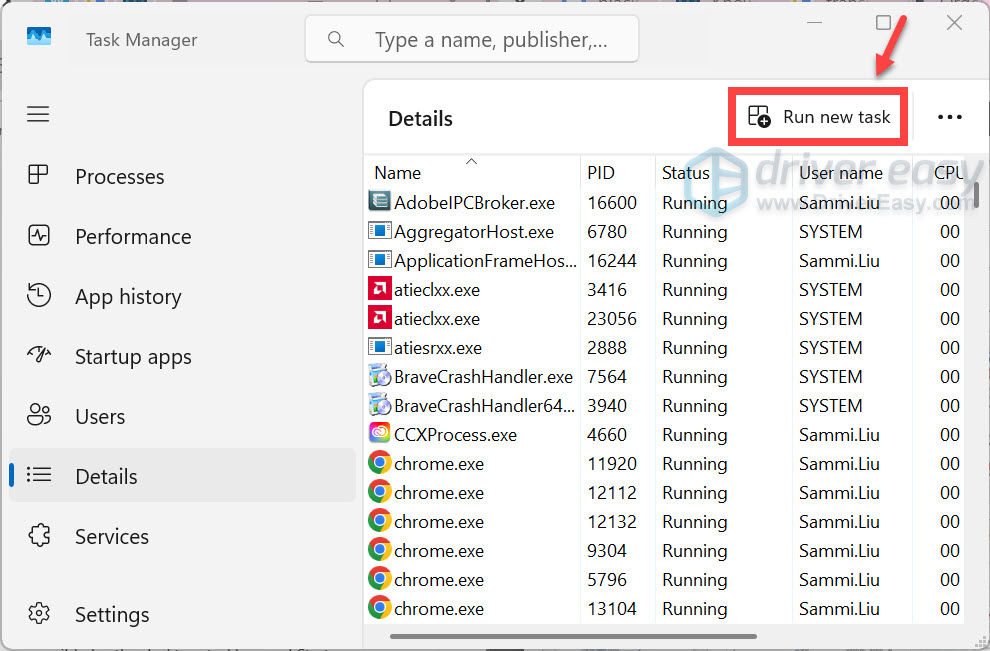Select the Performance graph icon

click(39, 236)
